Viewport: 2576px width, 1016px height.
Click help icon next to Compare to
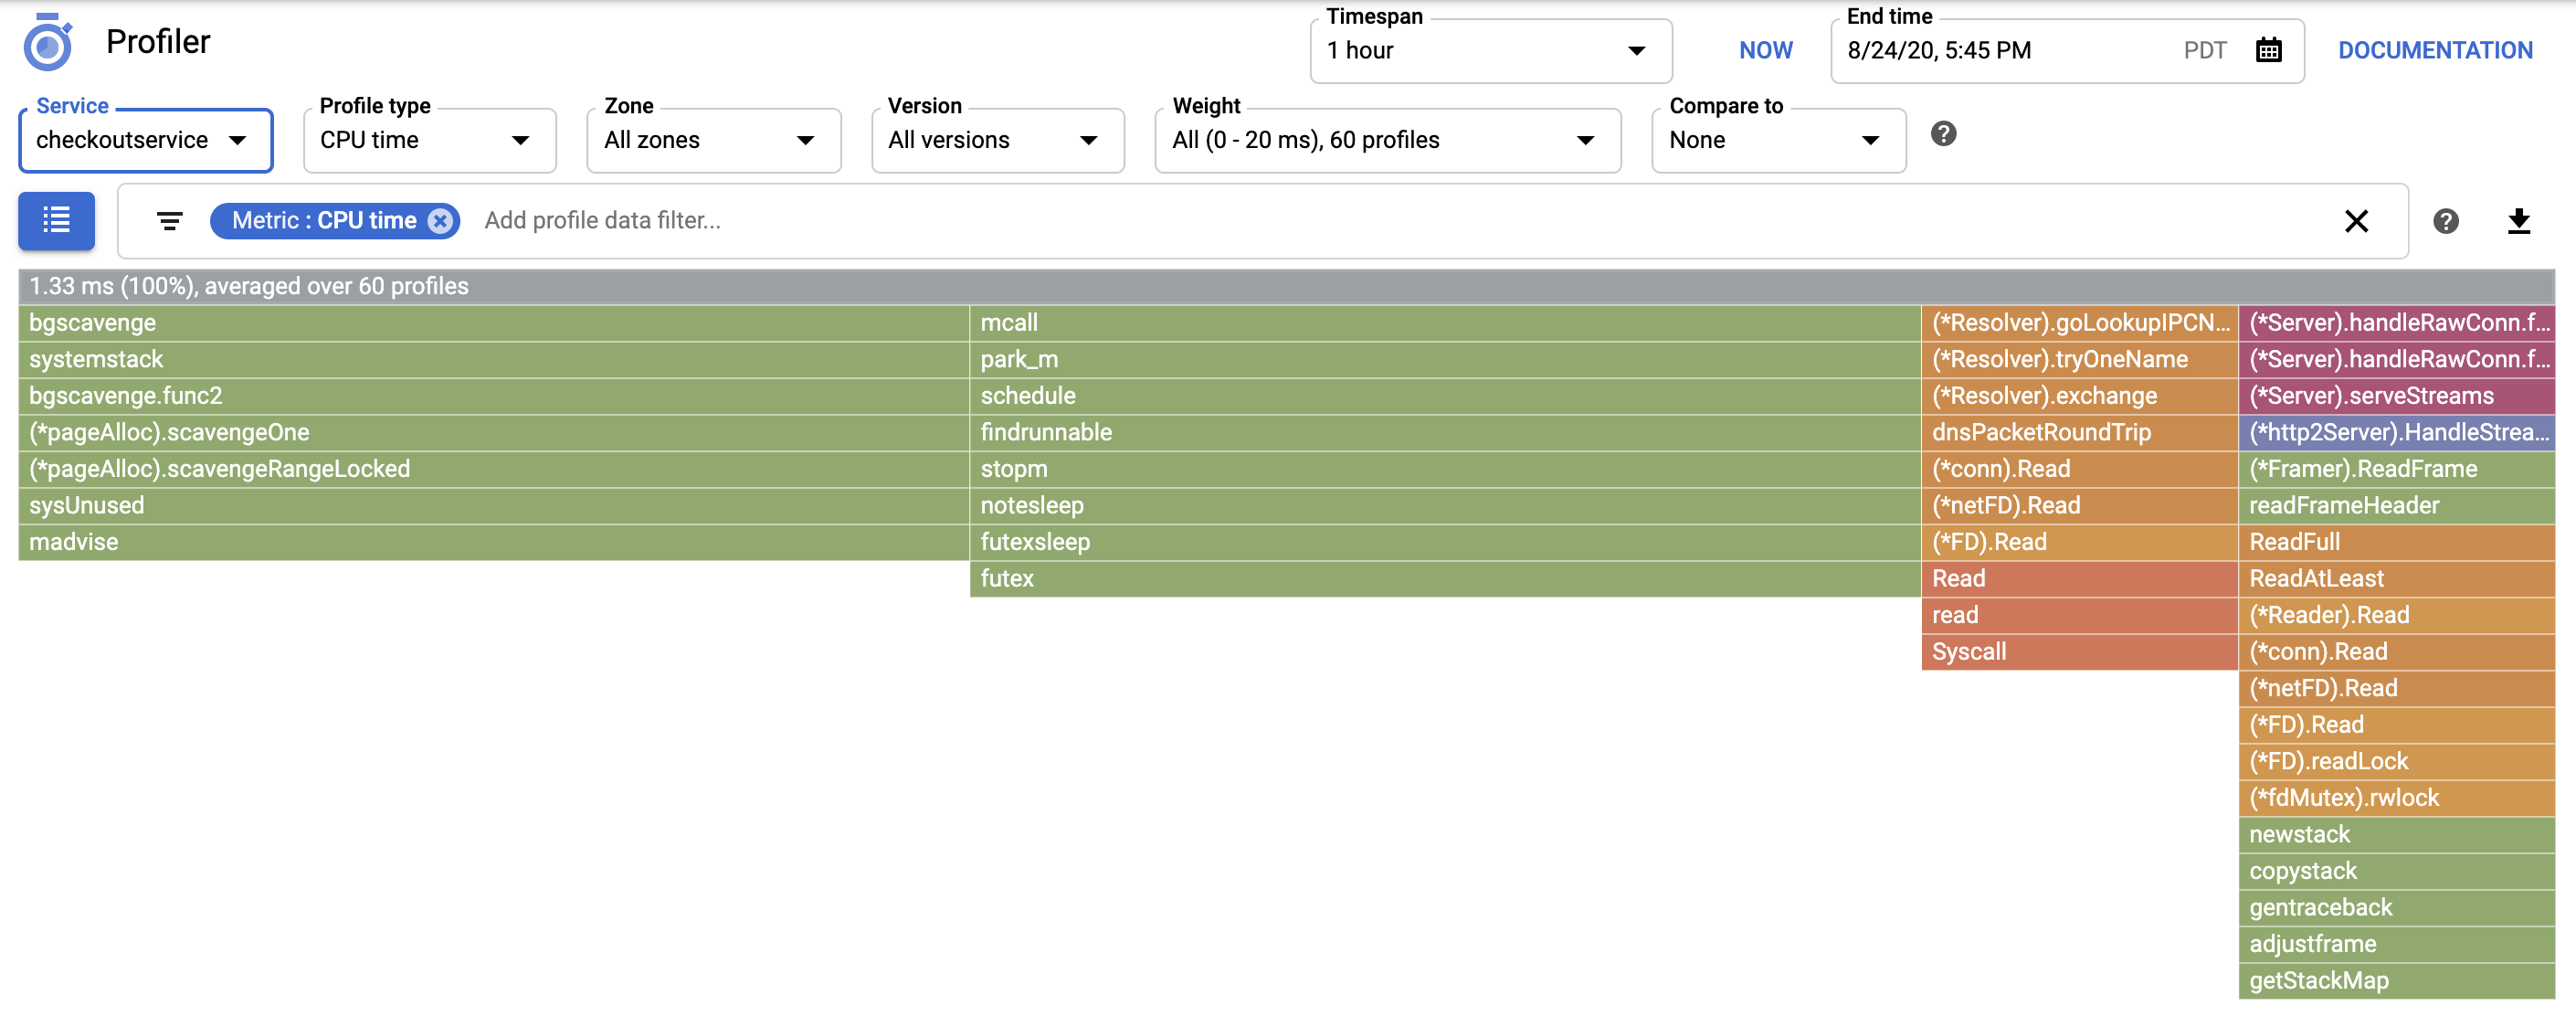coord(1944,134)
